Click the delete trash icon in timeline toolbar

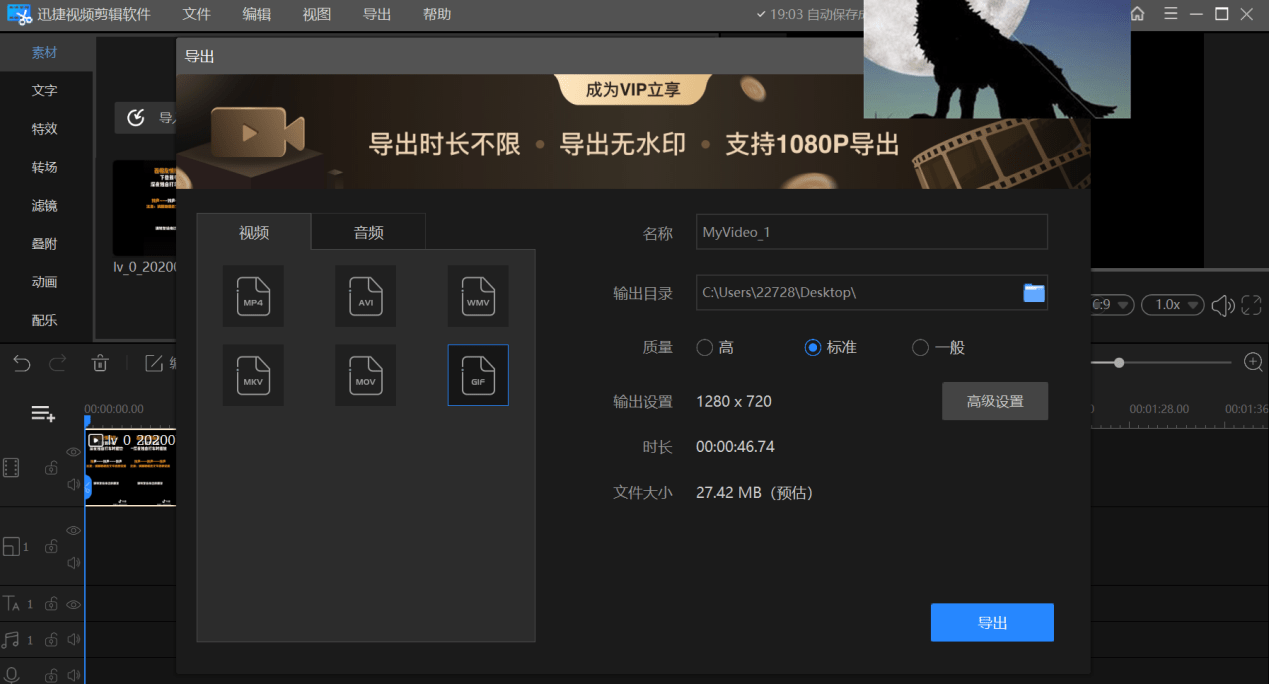coord(100,363)
